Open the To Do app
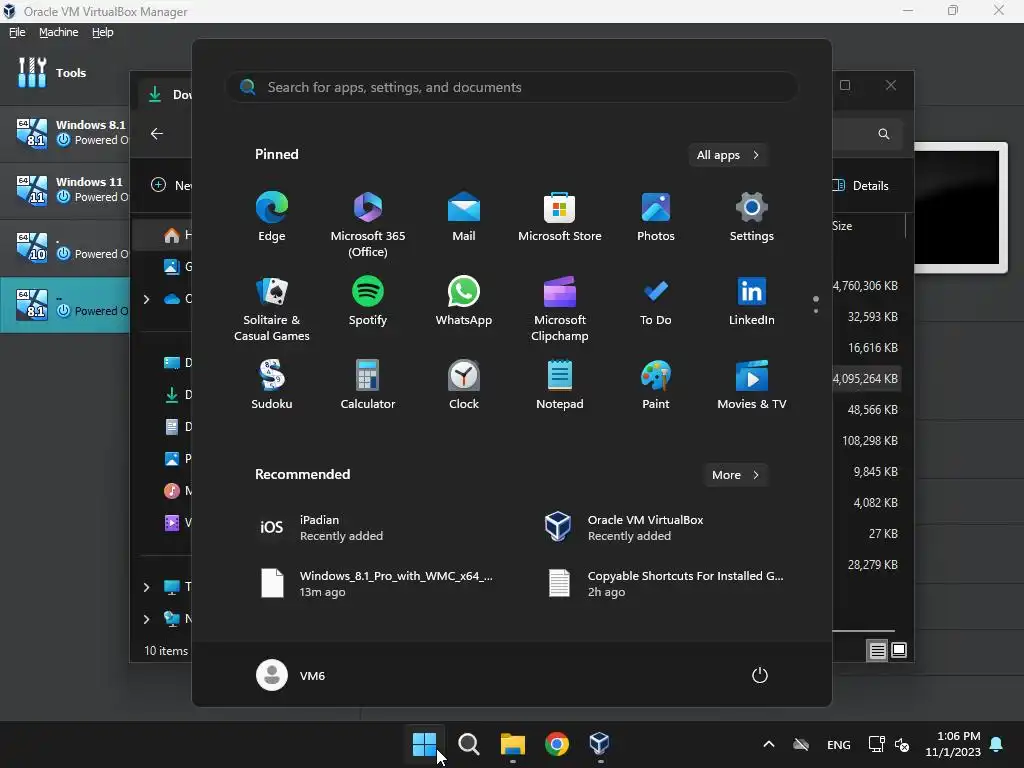 (x=656, y=301)
